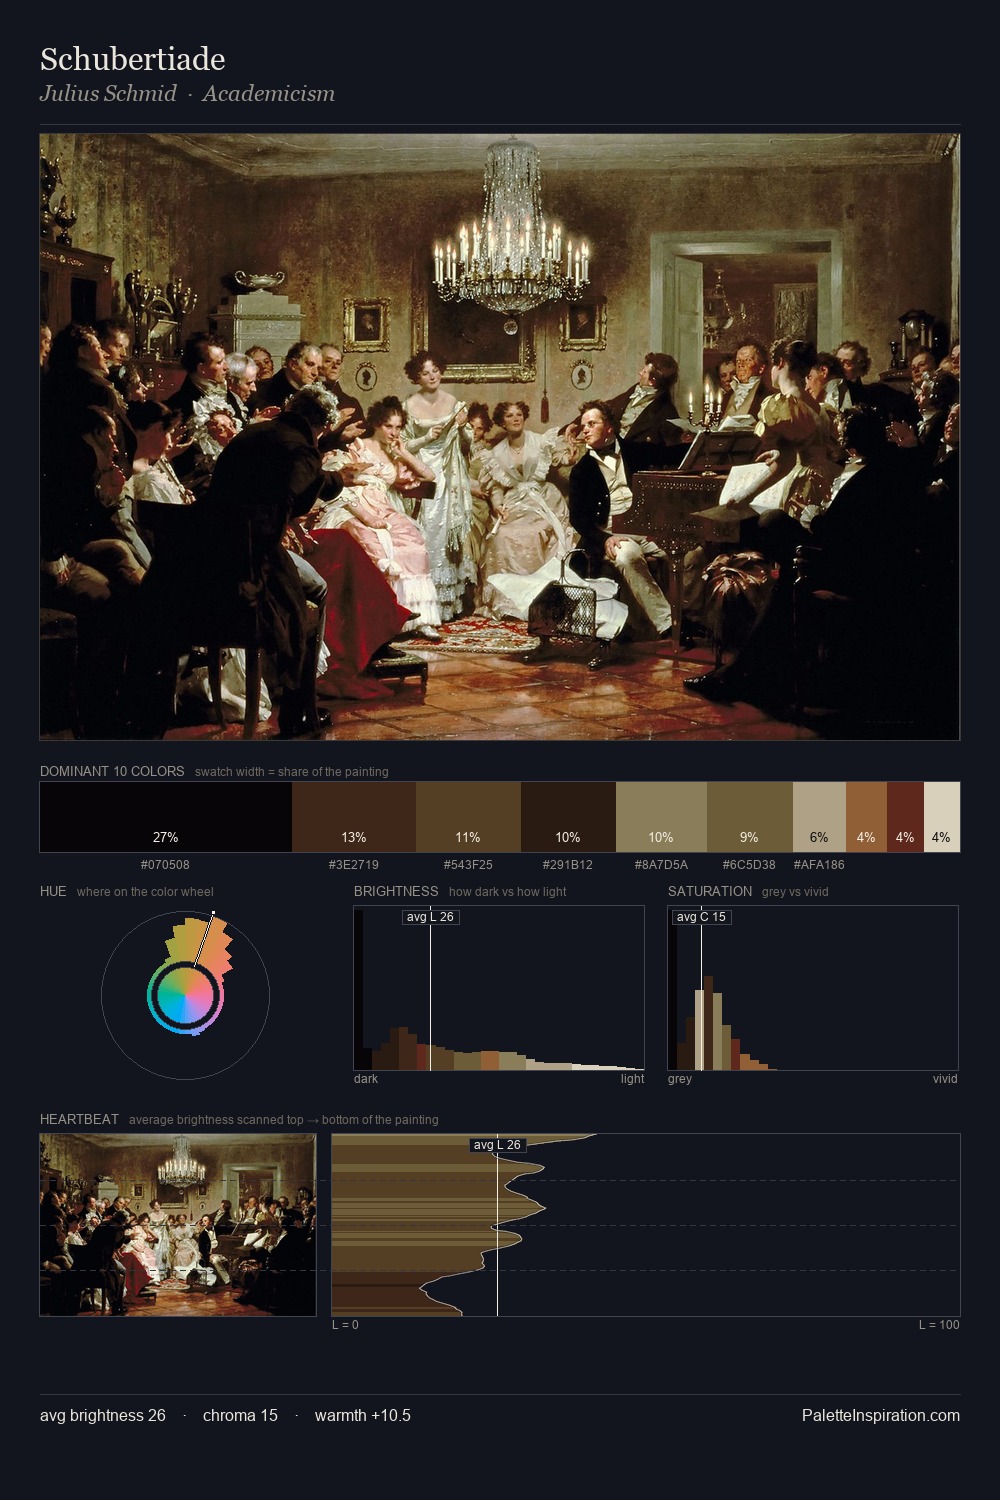Click the #8A7D5A olive-tan swatch
Image resolution: width=1000 pixels, height=1500 pixels.
[661, 817]
